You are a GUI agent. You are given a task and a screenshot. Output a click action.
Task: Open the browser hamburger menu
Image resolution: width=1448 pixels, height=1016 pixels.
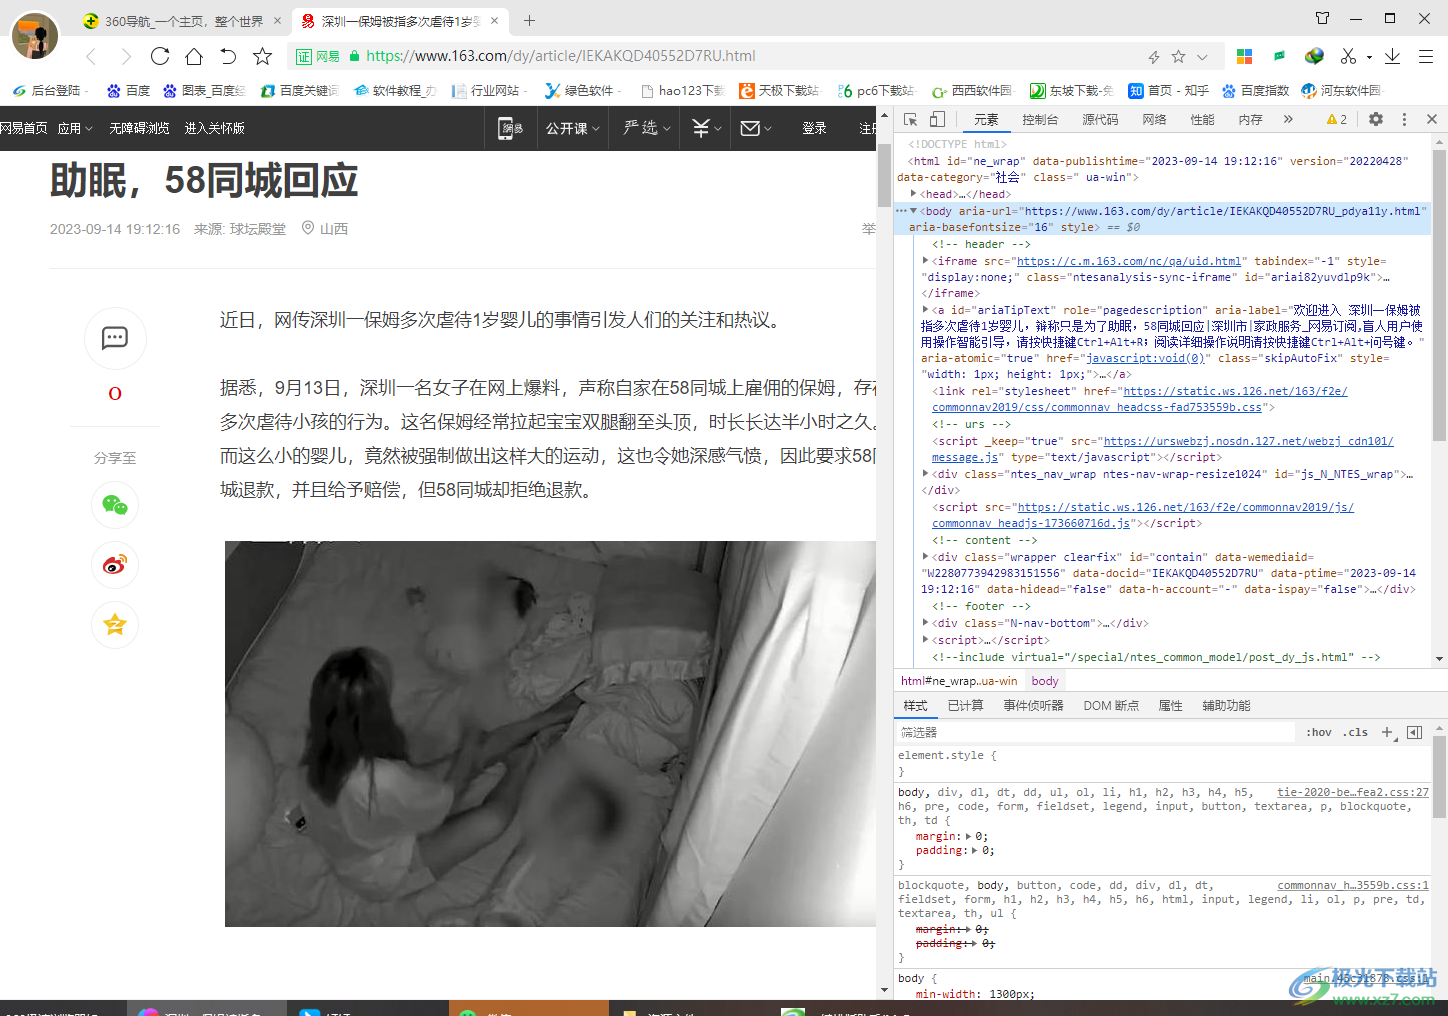point(1426,56)
